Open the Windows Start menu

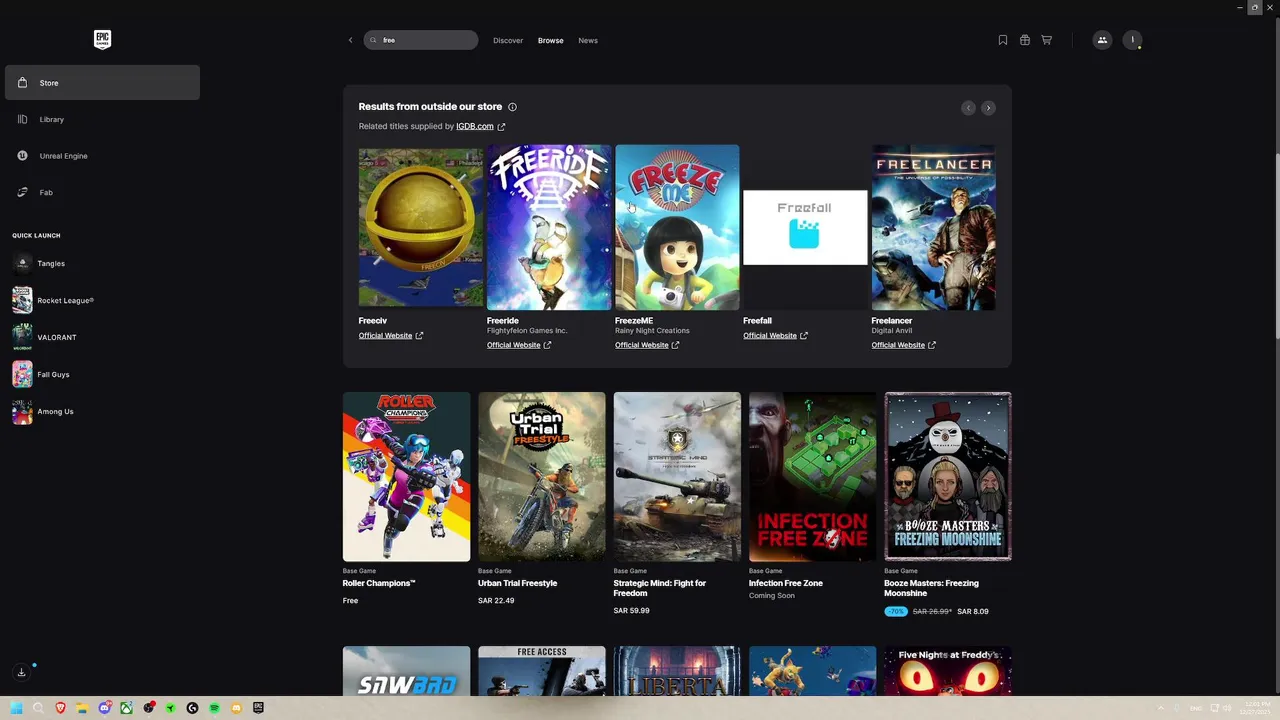pyautogui.click(x=16, y=708)
